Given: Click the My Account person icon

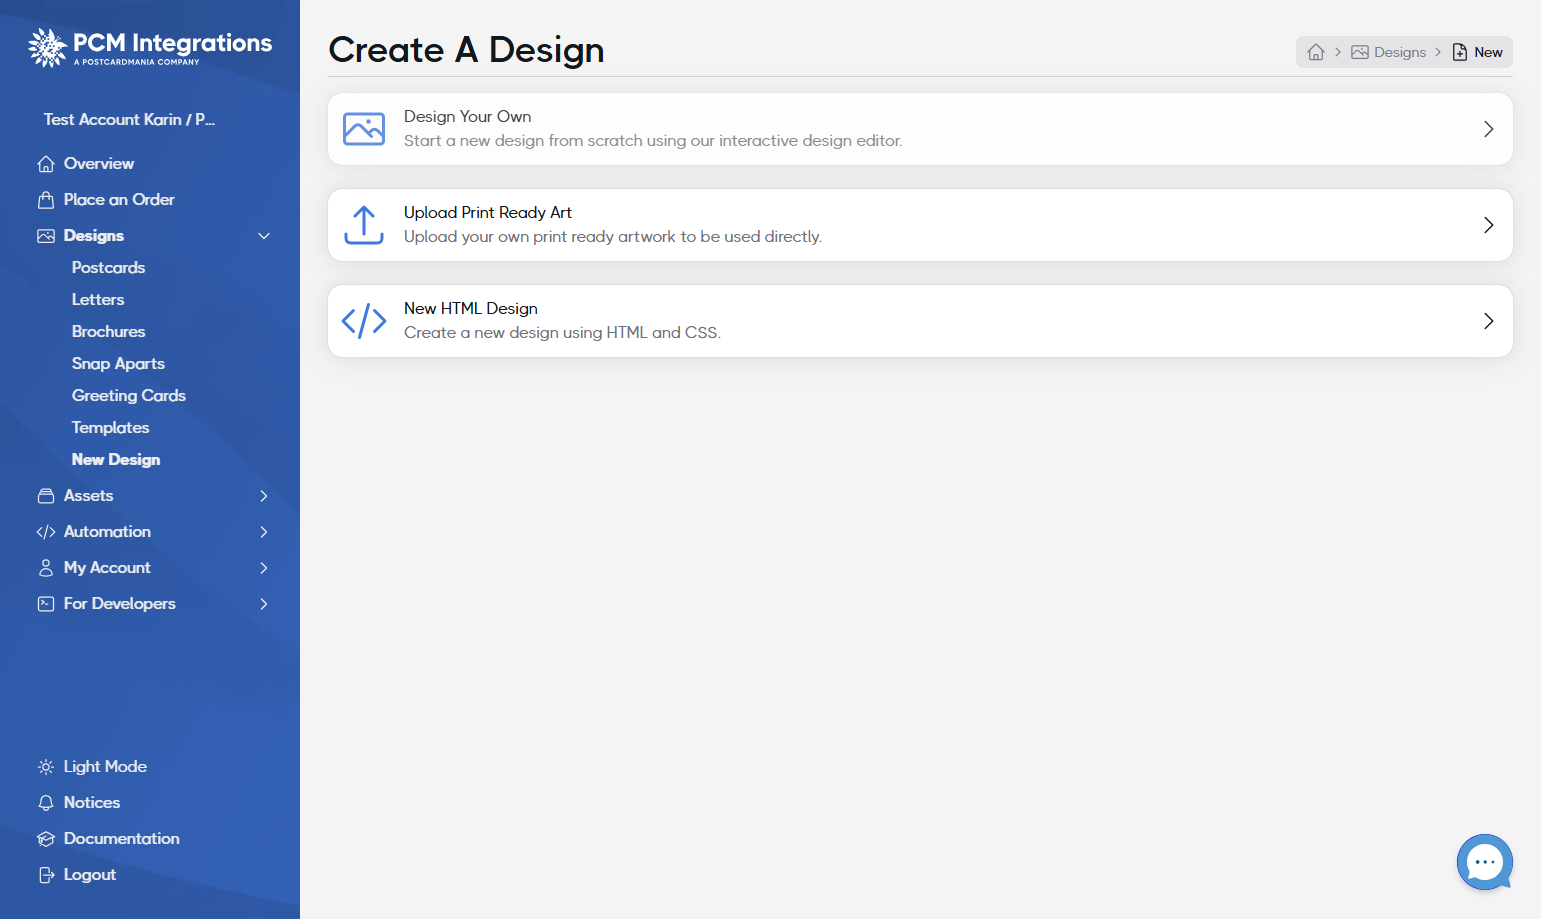Looking at the screenshot, I should coord(46,568).
